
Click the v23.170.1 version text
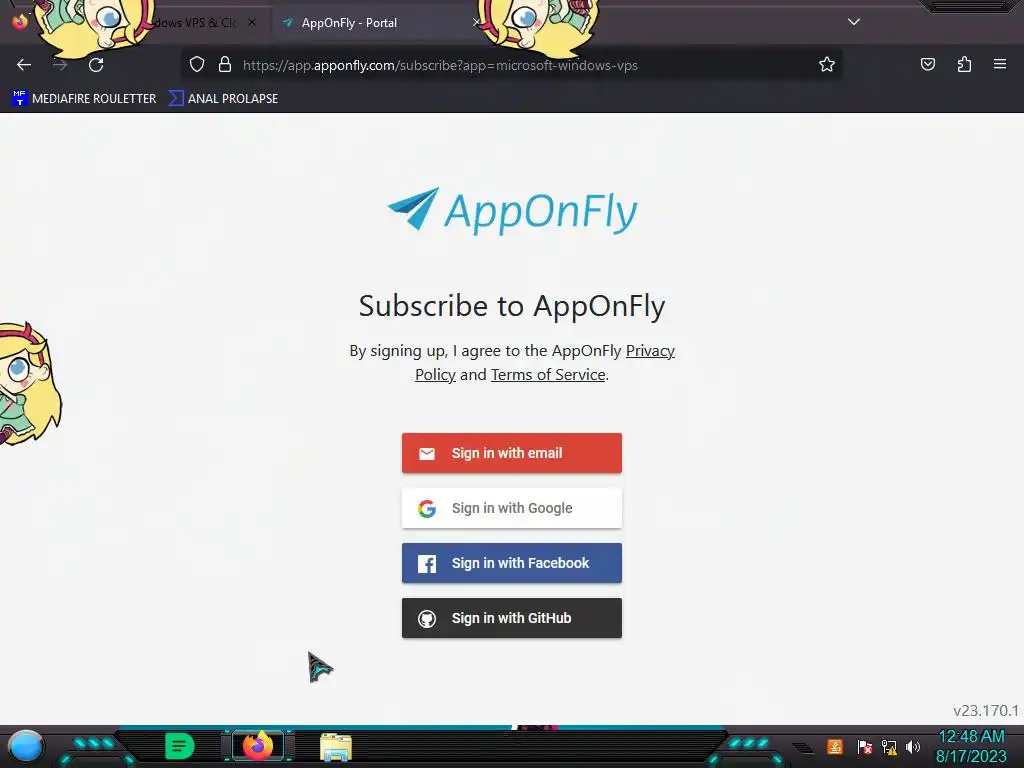pyautogui.click(x=985, y=711)
